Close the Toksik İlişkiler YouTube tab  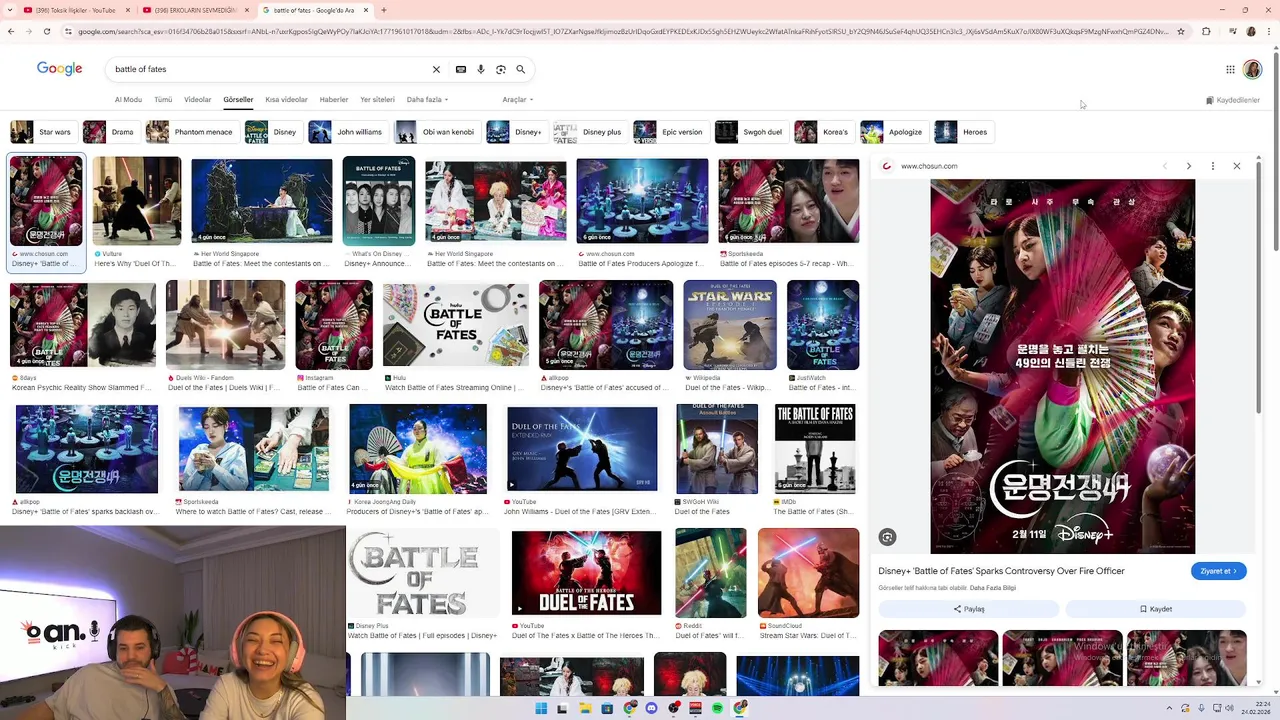[x=129, y=10]
